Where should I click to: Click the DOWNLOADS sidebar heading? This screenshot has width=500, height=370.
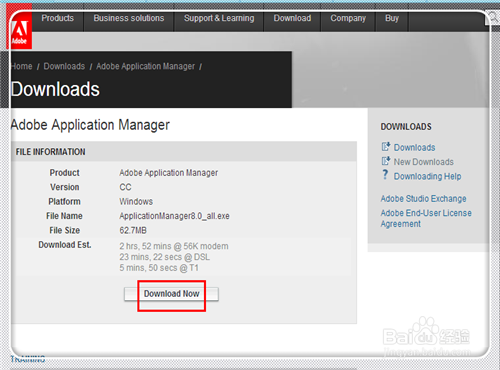click(406, 127)
